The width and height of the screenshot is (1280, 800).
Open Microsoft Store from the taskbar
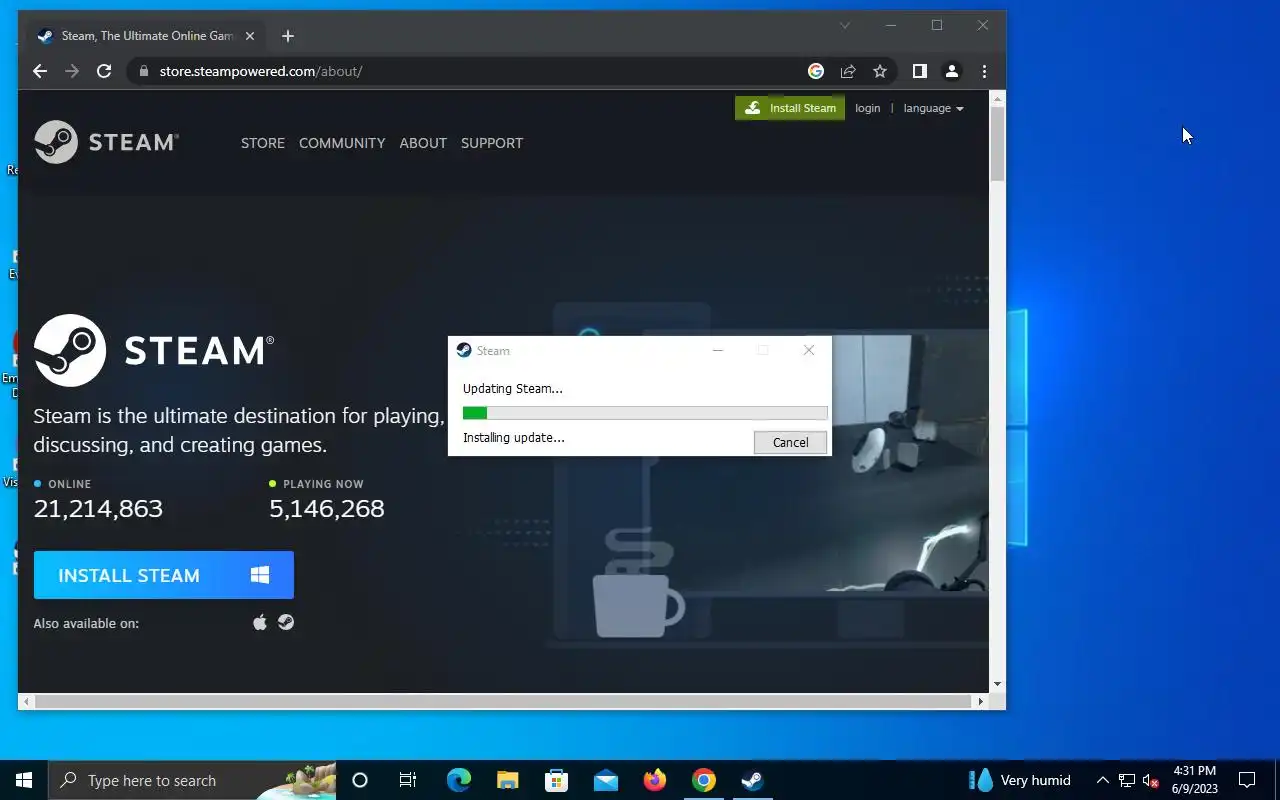[x=556, y=780]
